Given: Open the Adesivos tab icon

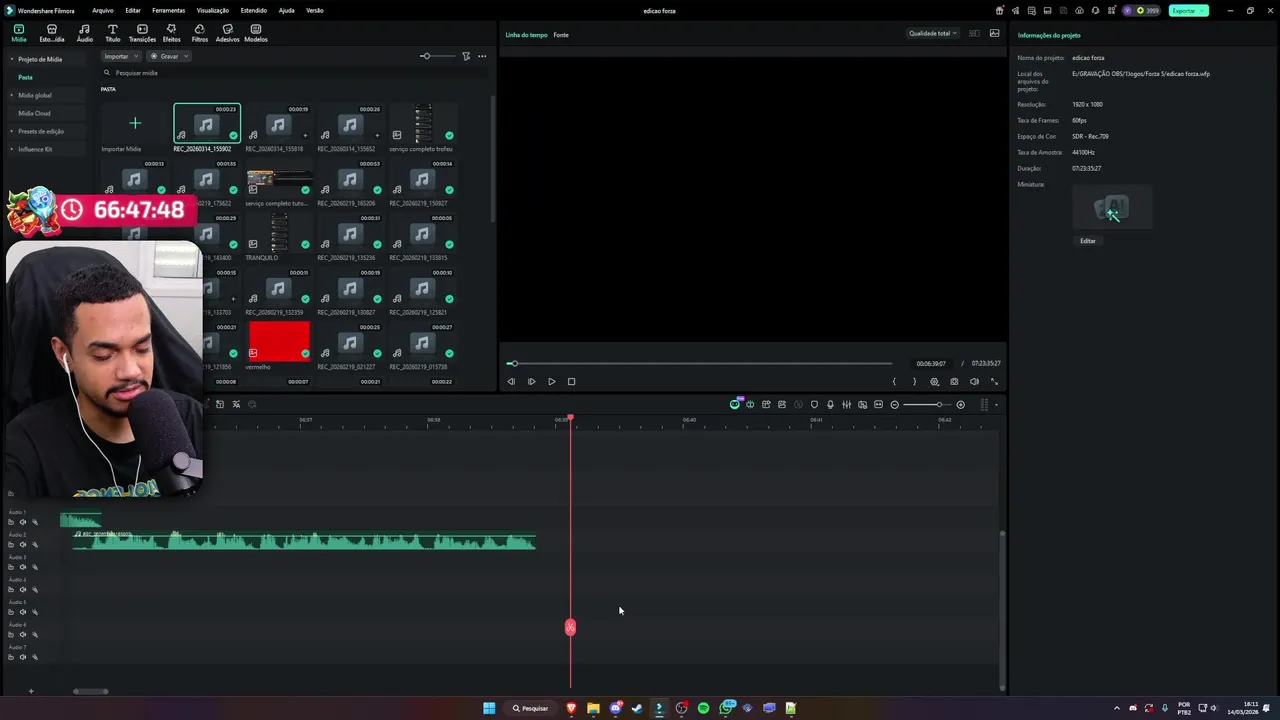Looking at the screenshot, I should (228, 33).
